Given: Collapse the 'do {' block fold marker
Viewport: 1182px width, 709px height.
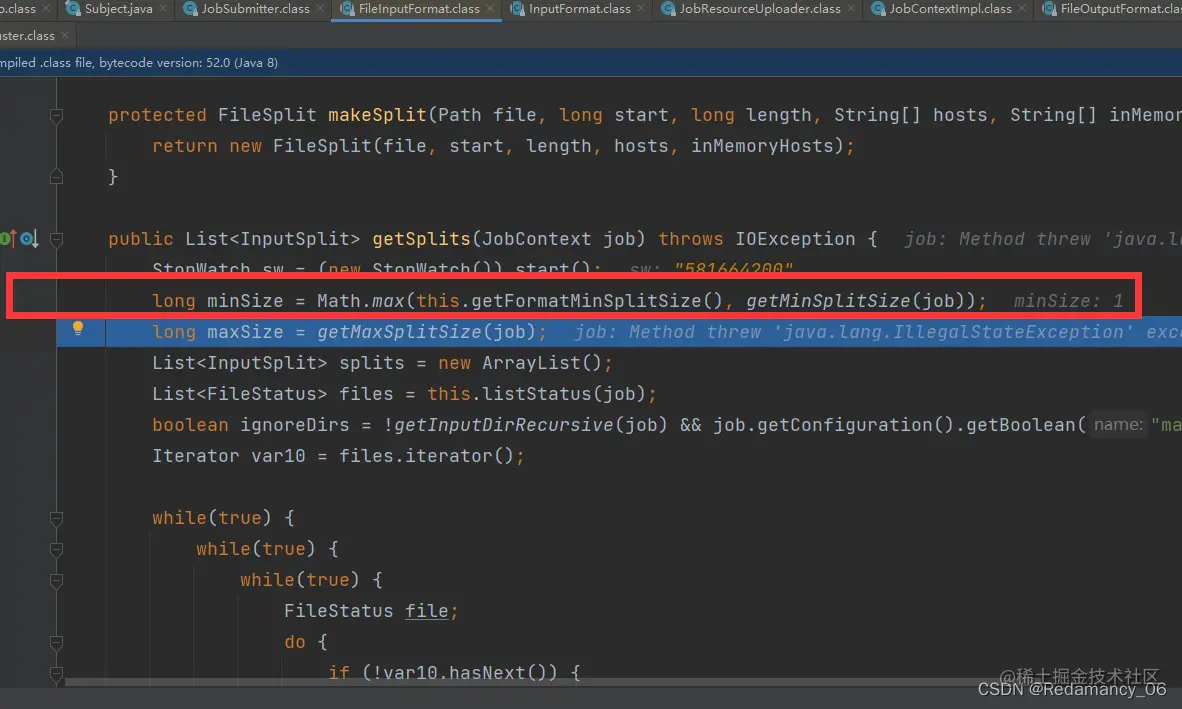Looking at the screenshot, I should (56, 643).
